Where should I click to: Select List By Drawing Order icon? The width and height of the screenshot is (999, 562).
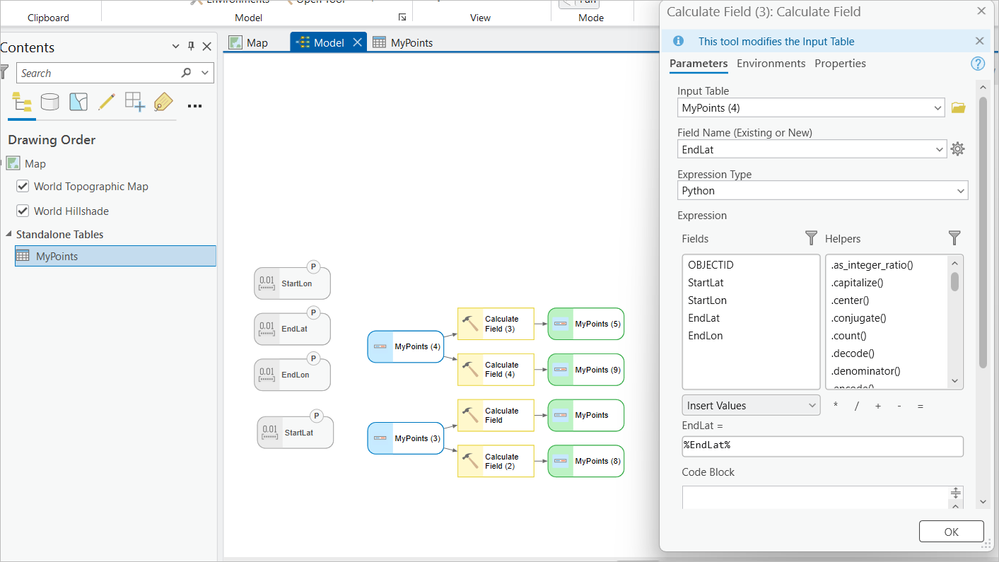click(22, 102)
